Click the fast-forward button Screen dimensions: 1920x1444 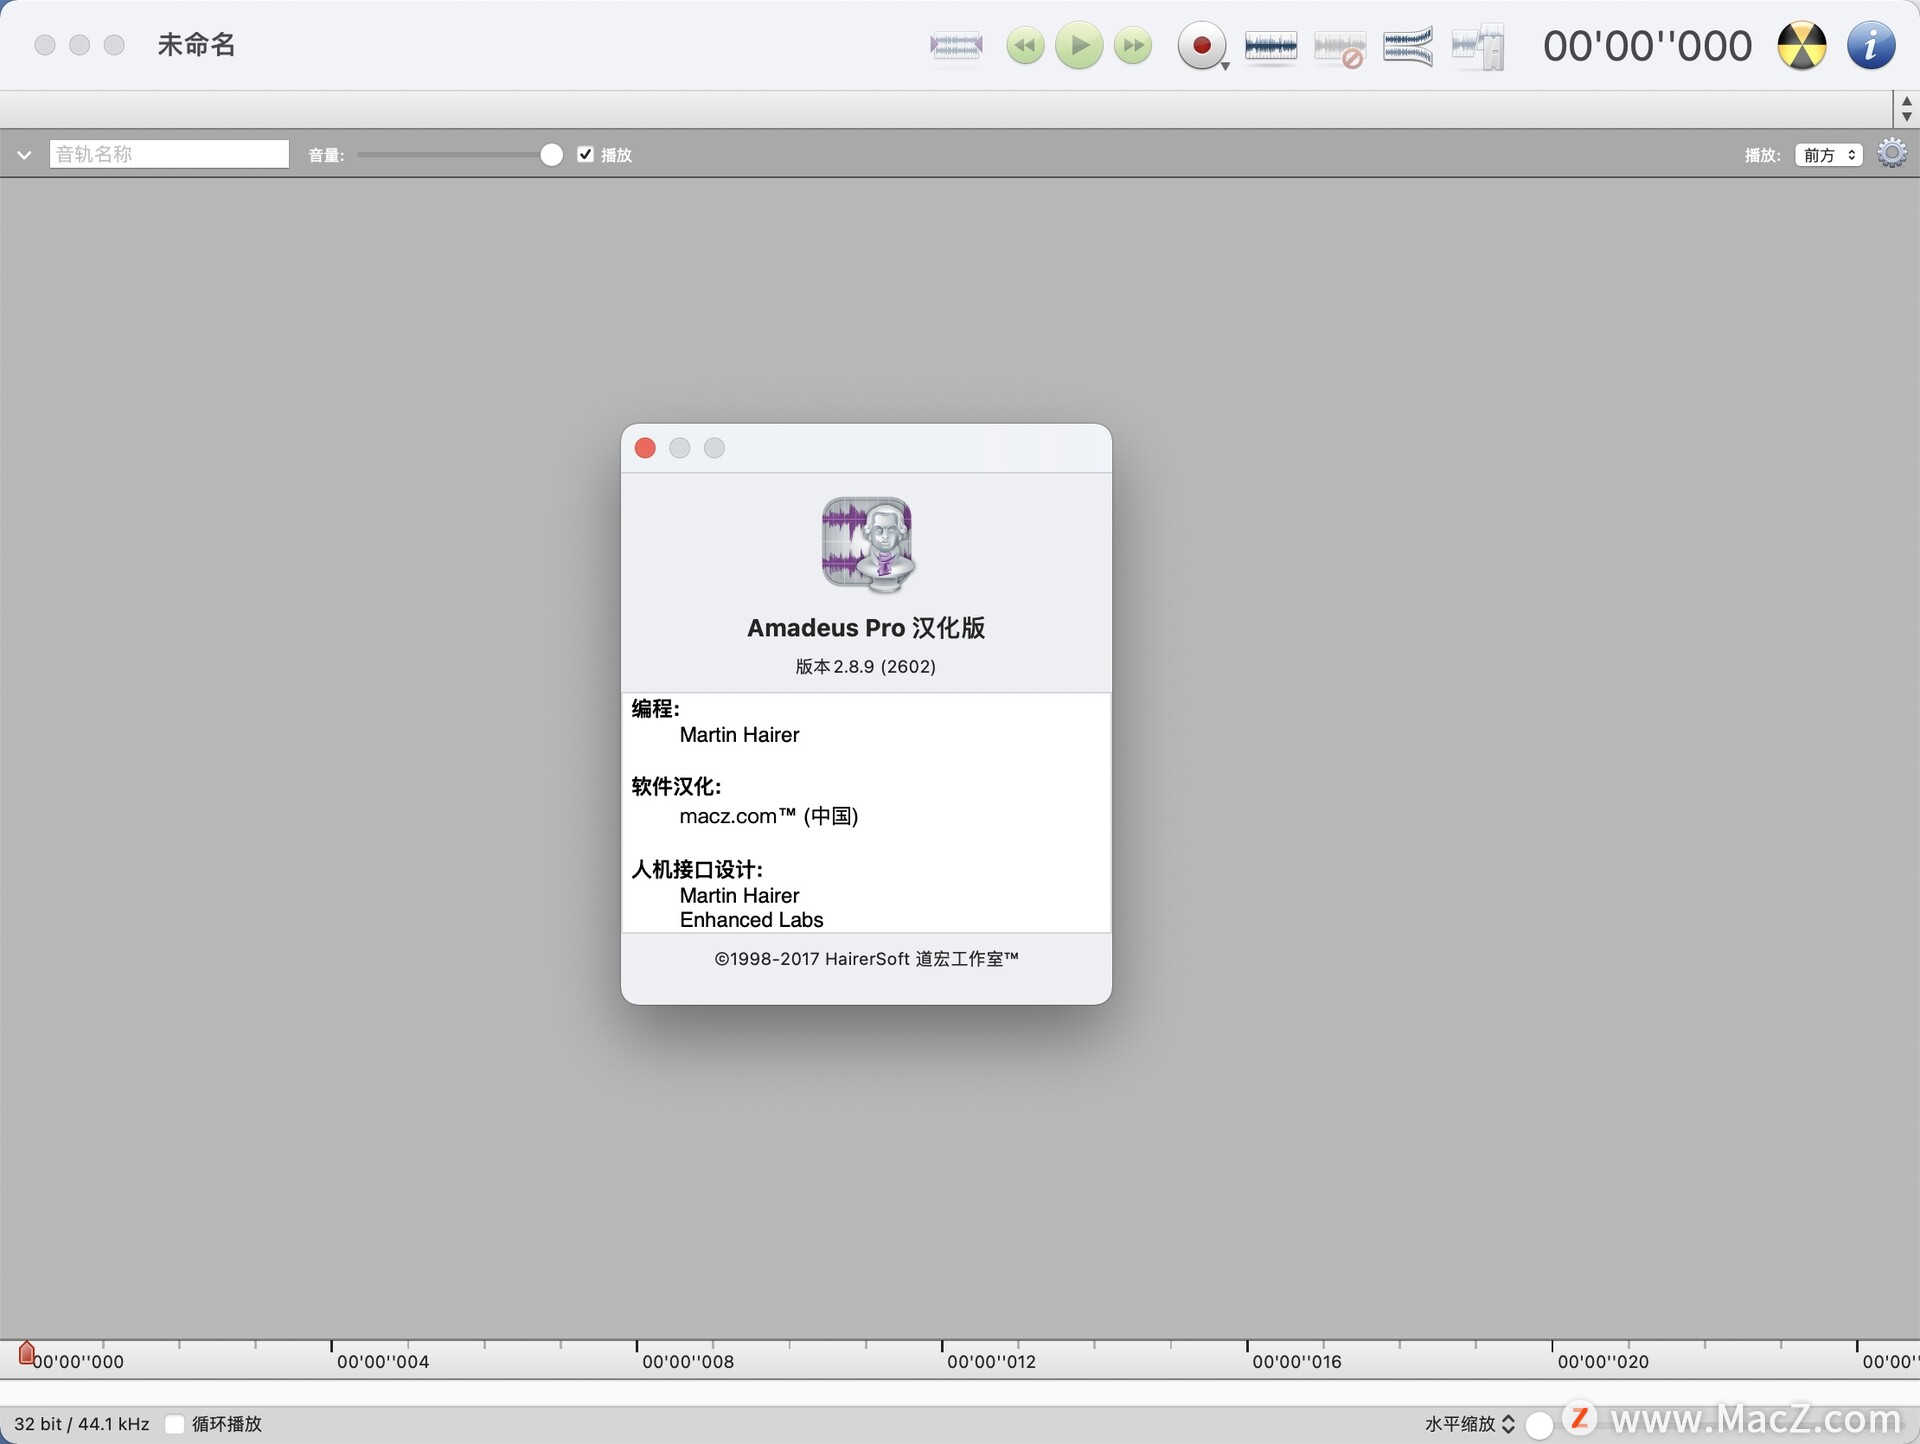1133,46
